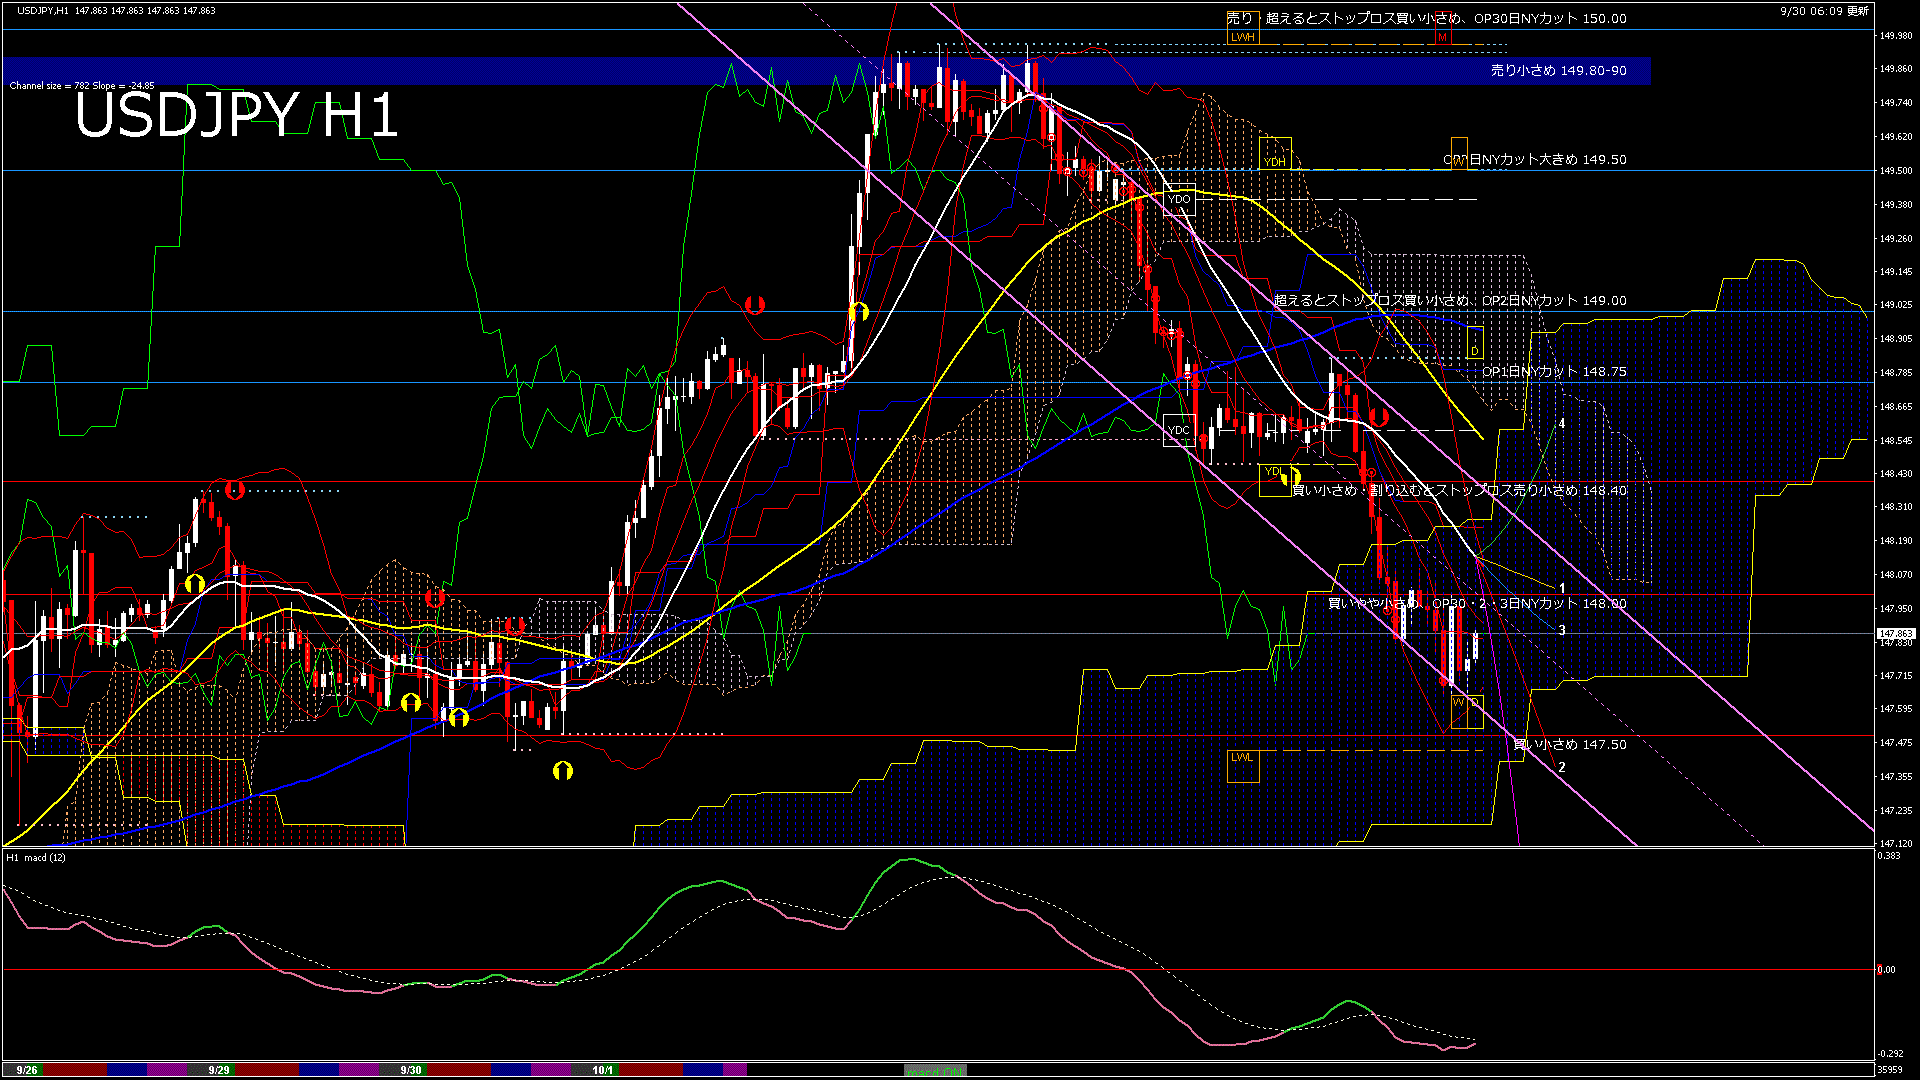This screenshot has width=1920, height=1080.
Task: Click the Channel size 782 Slope text
Action: coord(82,86)
